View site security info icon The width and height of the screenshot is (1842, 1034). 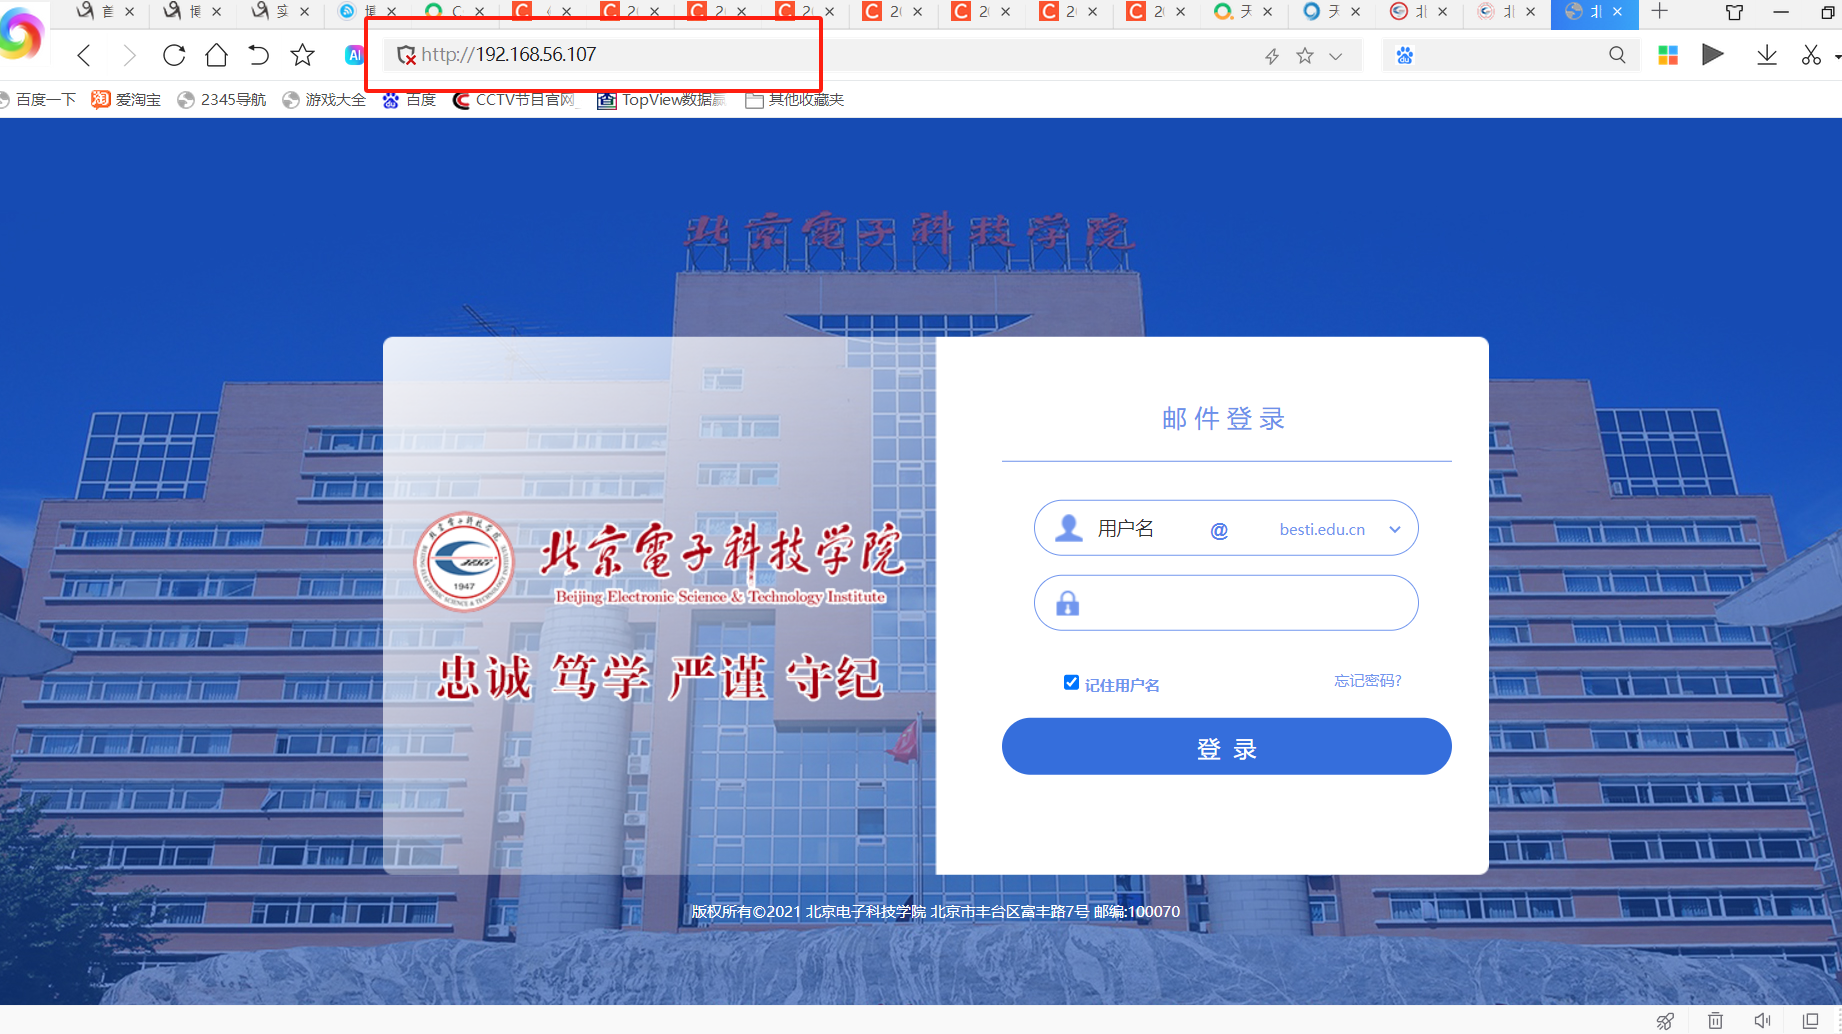(x=406, y=55)
